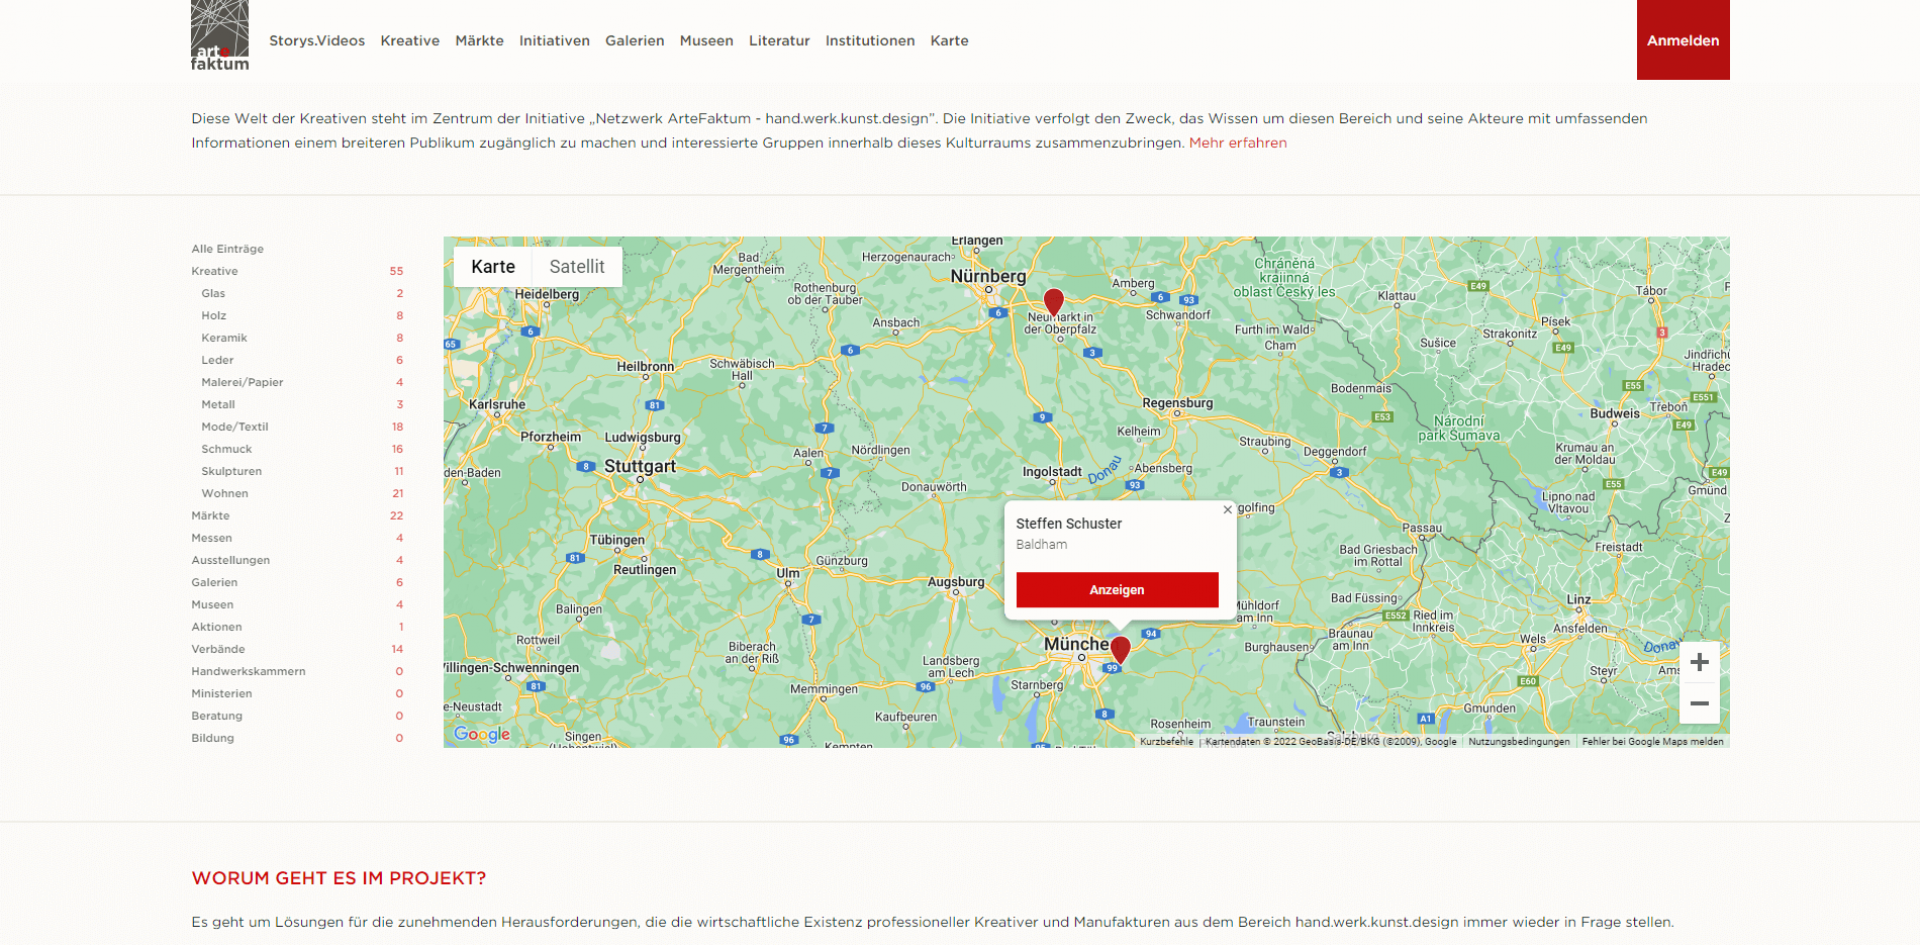Filter by Schmuck subcategory

point(227,449)
